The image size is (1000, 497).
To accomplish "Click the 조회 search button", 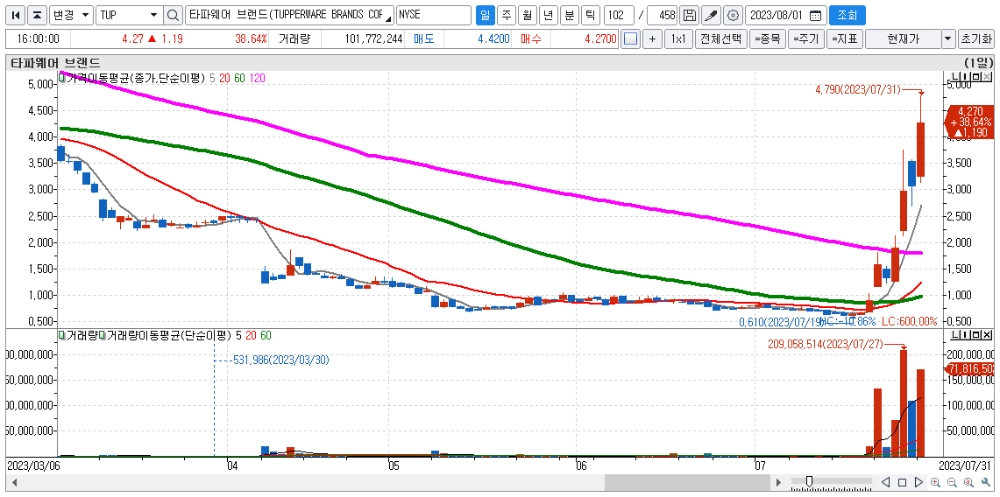I will (848, 15).
